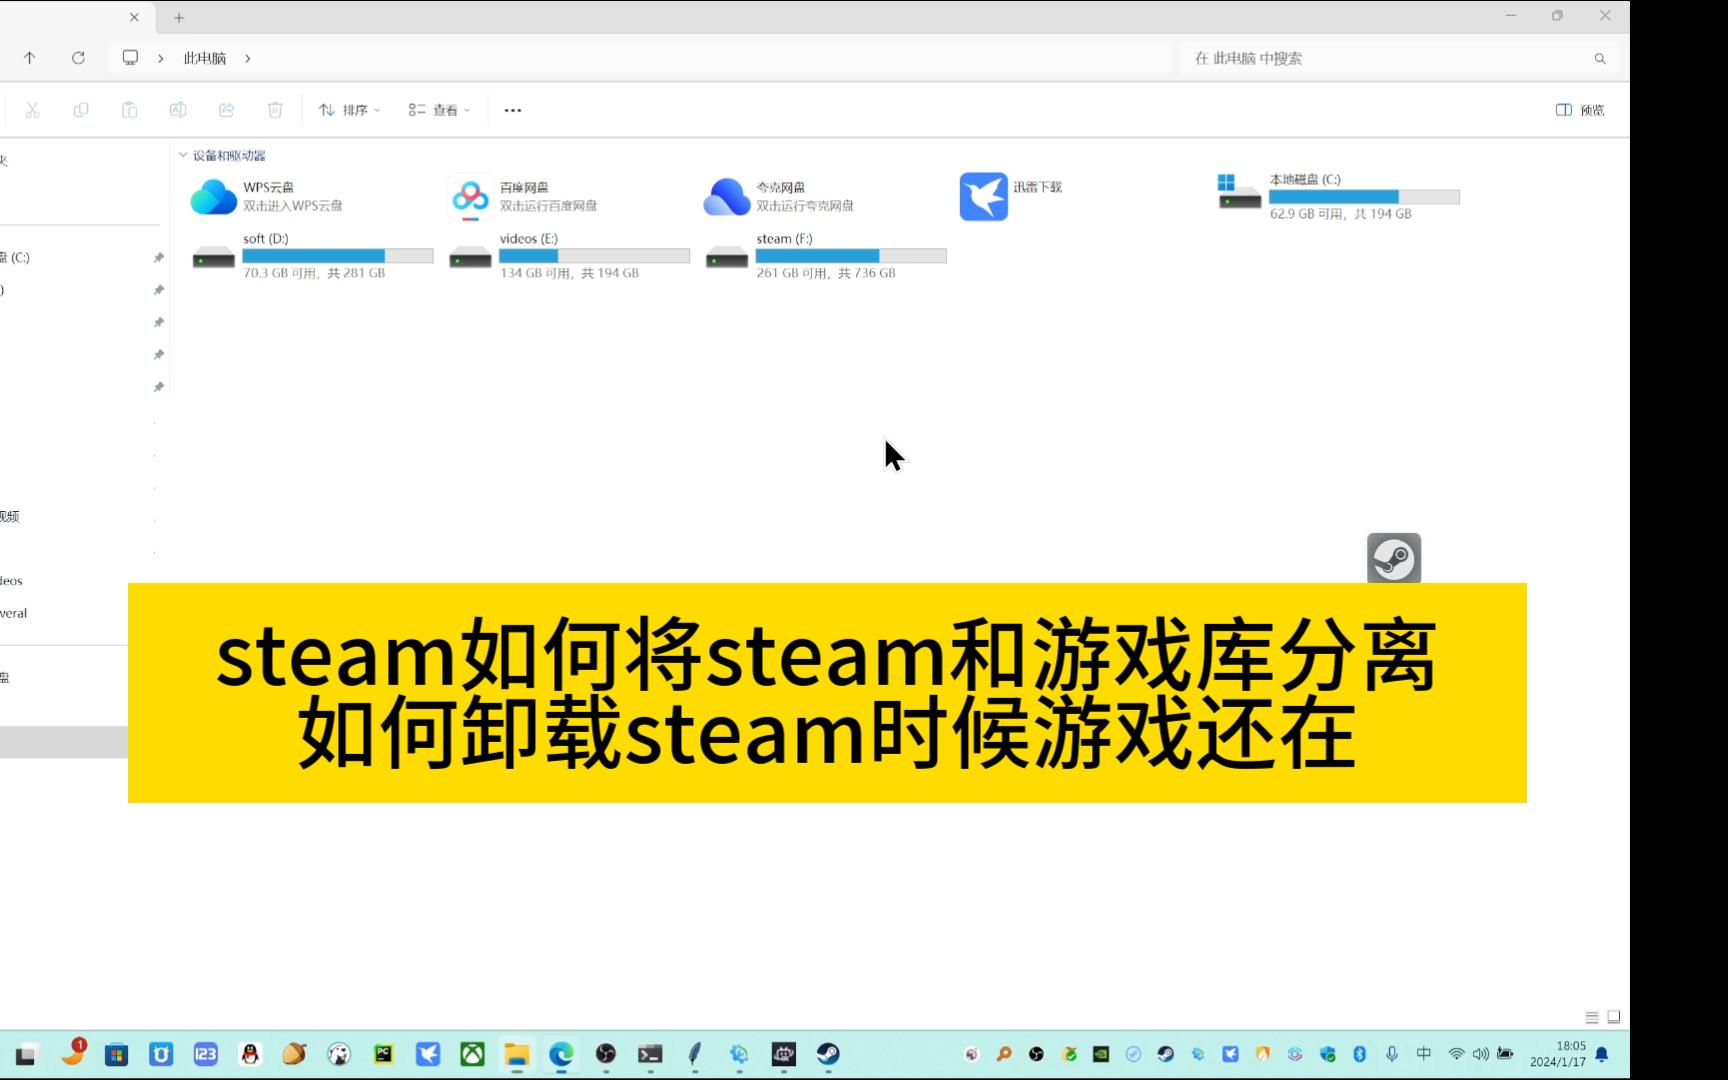Launch PyCharm from the taskbar
The height and width of the screenshot is (1080, 1728).
click(383, 1055)
